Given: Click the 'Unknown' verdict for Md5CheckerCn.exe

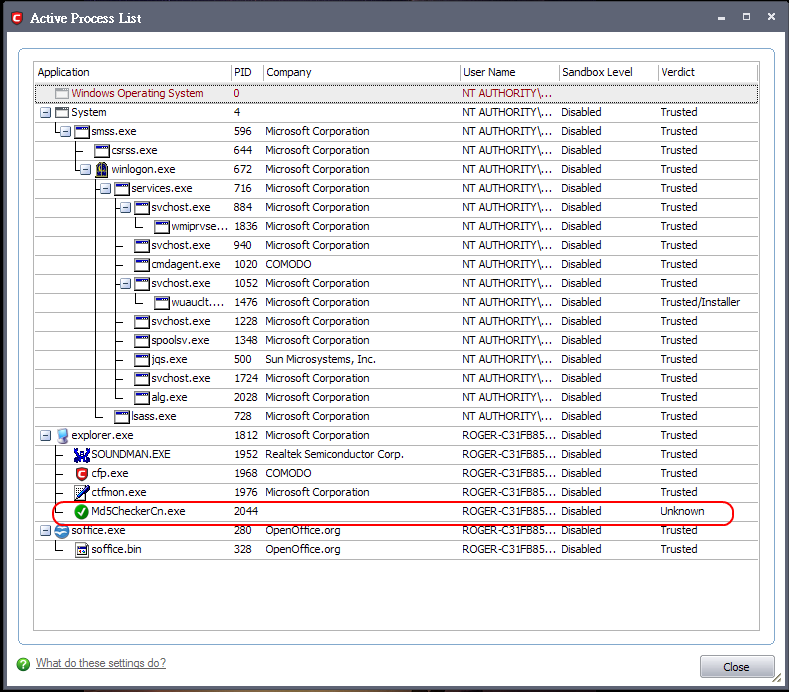Looking at the screenshot, I should click(682, 511).
